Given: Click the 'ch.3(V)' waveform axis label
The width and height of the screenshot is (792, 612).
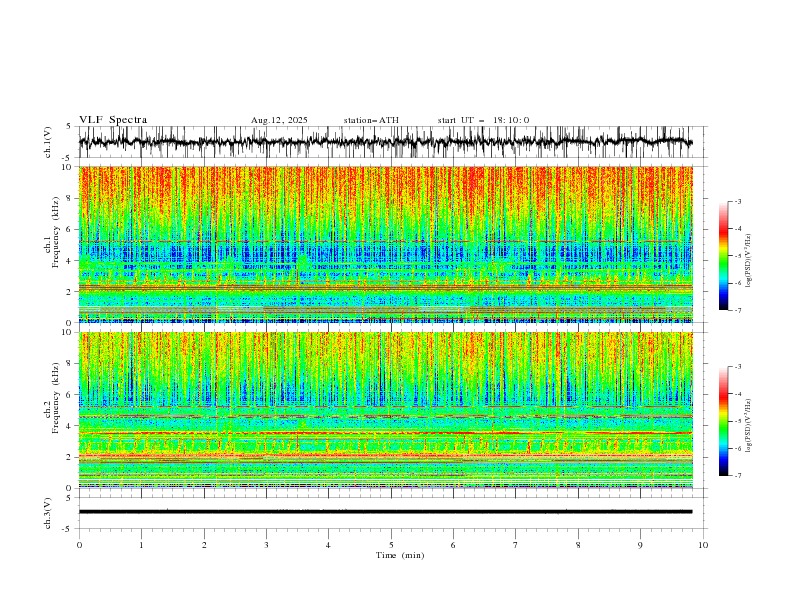Looking at the screenshot, I should [x=48, y=513].
